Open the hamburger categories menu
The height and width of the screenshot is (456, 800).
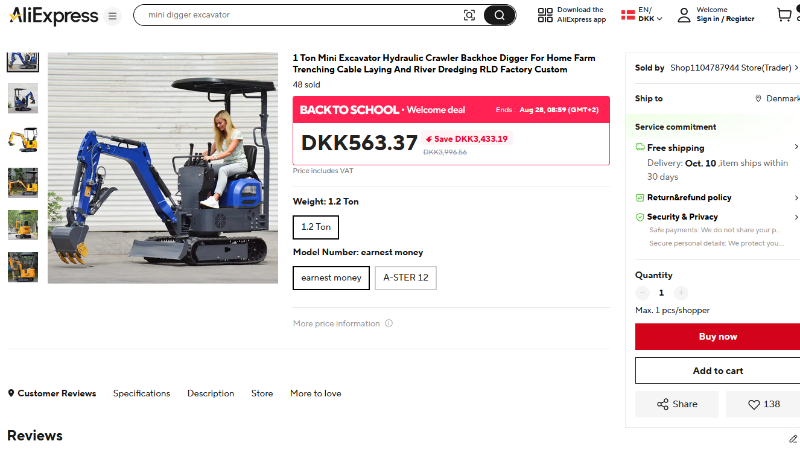[x=112, y=16]
